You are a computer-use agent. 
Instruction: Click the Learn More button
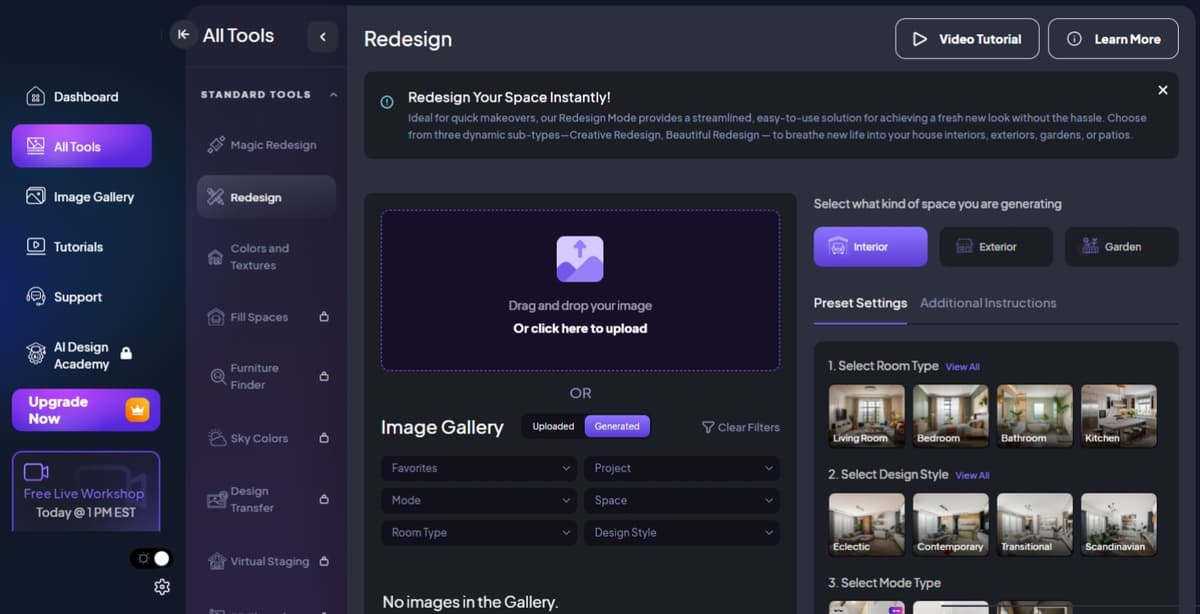(1113, 39)
